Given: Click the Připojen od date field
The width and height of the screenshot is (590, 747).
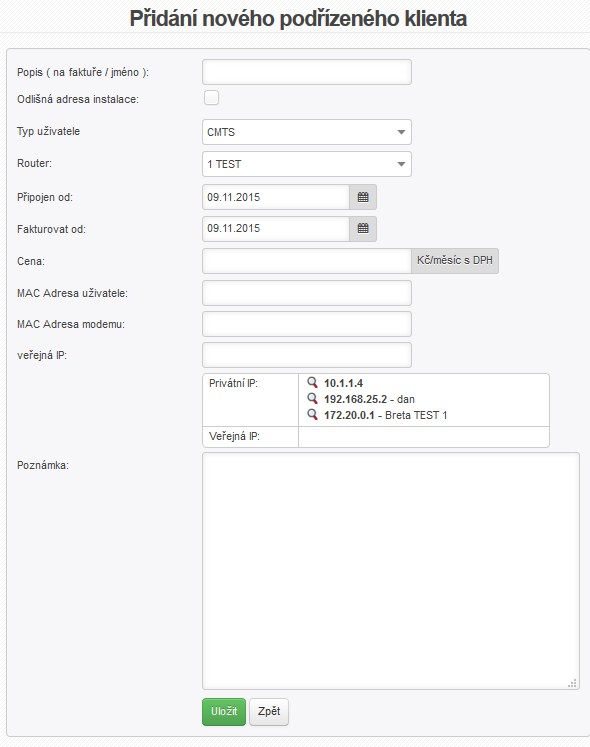Looking at the screenshot, I should tap(276, 197).
